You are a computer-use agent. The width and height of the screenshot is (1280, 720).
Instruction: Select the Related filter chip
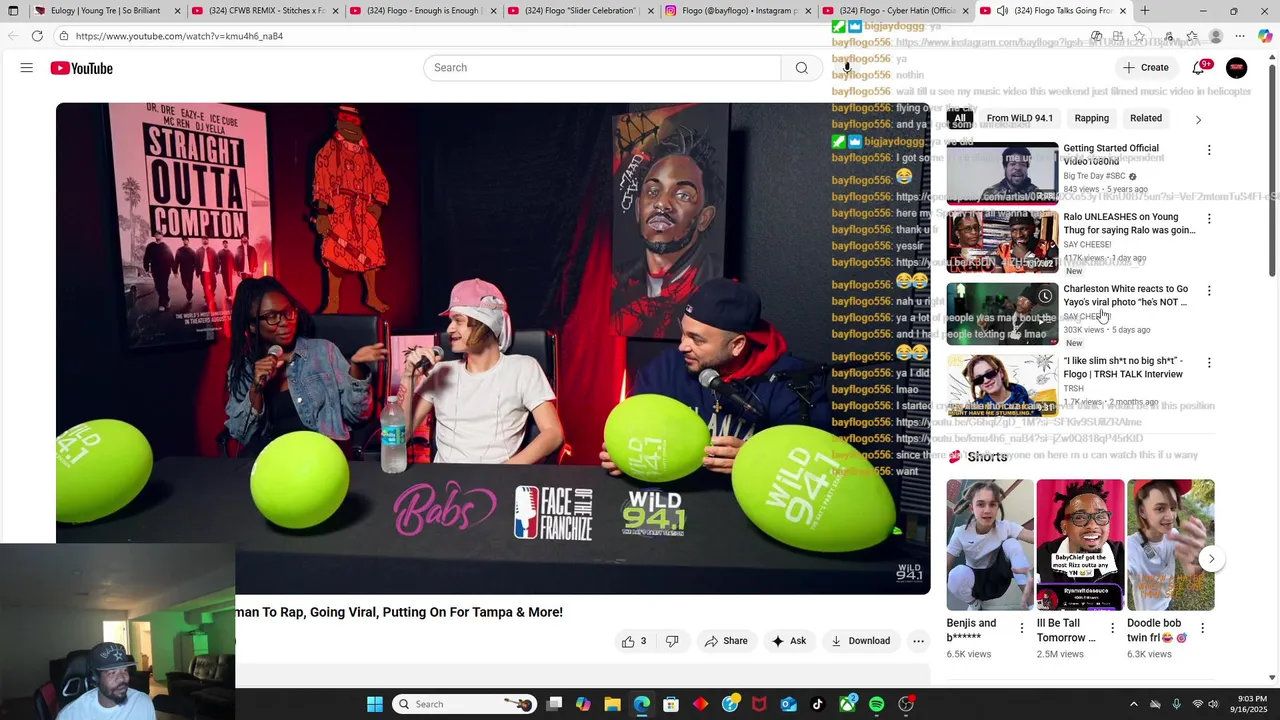pyautogui.click(x=1146, y=118)
